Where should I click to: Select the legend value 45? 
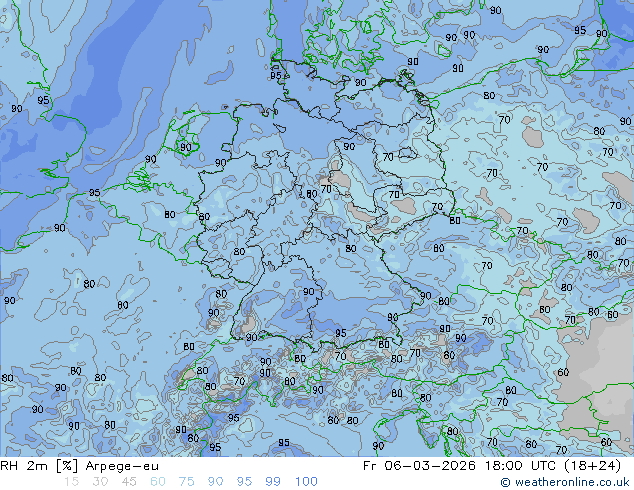129,482
